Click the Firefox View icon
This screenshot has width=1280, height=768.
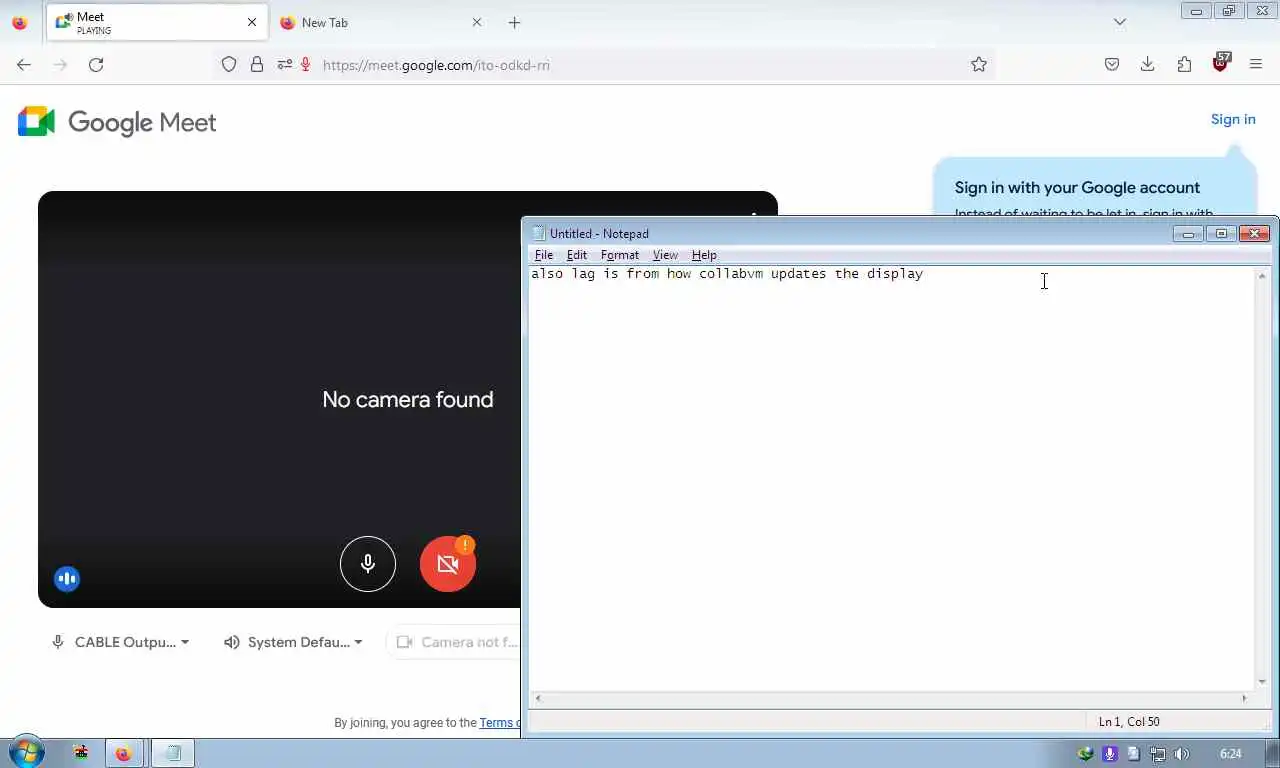point(20,22)
